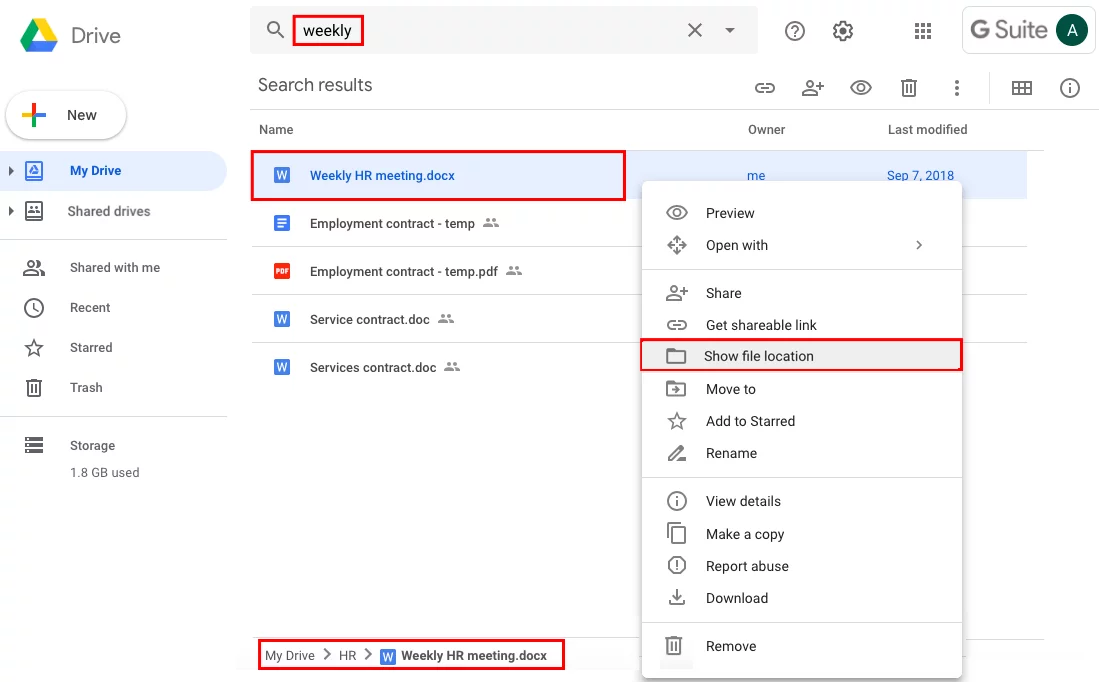Click the Word icon of Service contract.doc
Viewport: 1099px width, 683px height.
(282, 319)
